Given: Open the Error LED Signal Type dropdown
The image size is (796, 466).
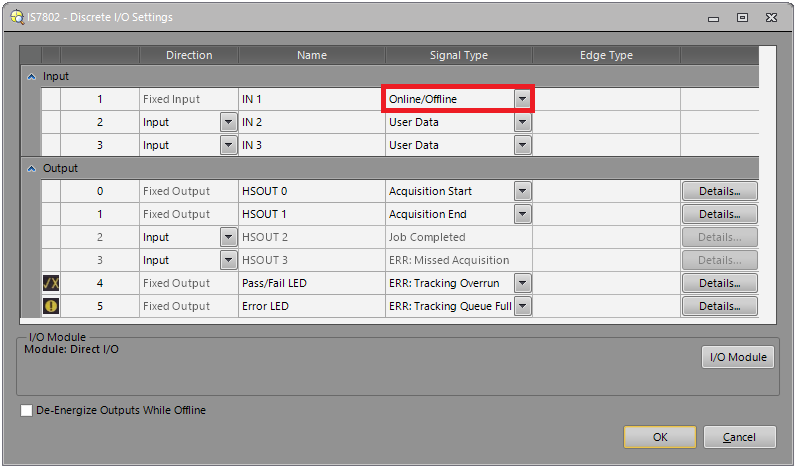Looking at the screenshot, I should [522, 306].
